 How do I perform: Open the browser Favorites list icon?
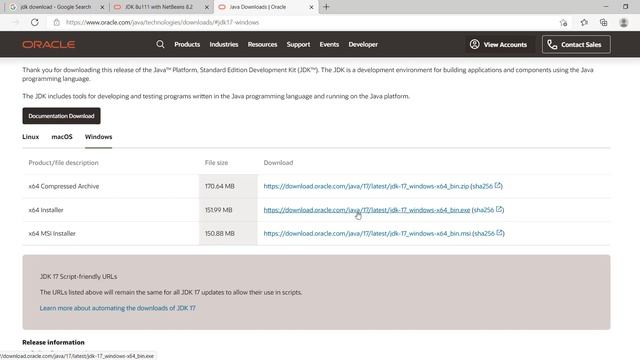coord(584,22)
